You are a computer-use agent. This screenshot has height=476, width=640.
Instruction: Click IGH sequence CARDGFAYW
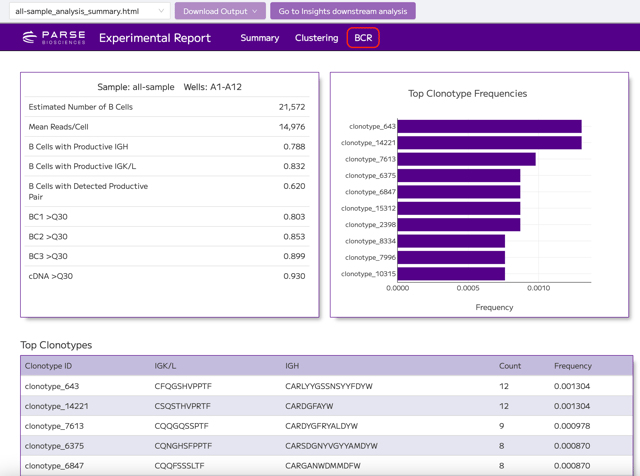(x=309, y=406)
